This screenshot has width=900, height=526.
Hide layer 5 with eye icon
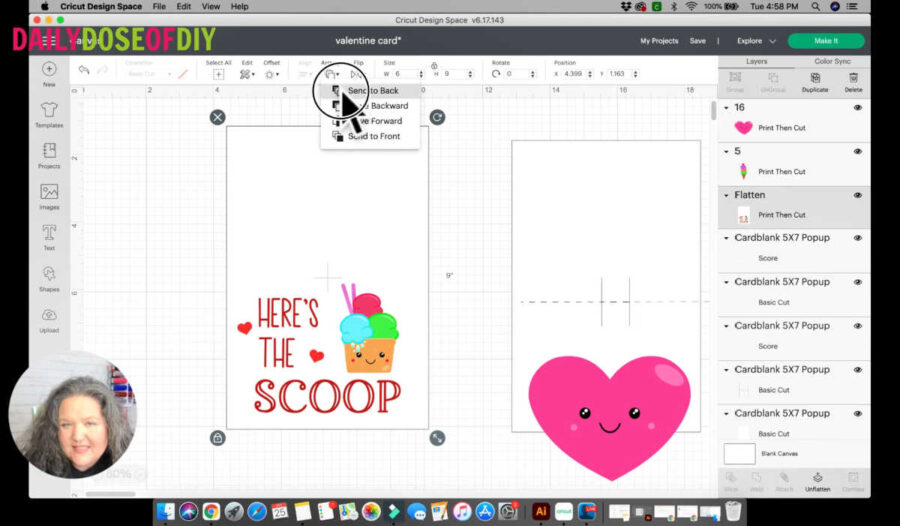(x=858, y=152)
